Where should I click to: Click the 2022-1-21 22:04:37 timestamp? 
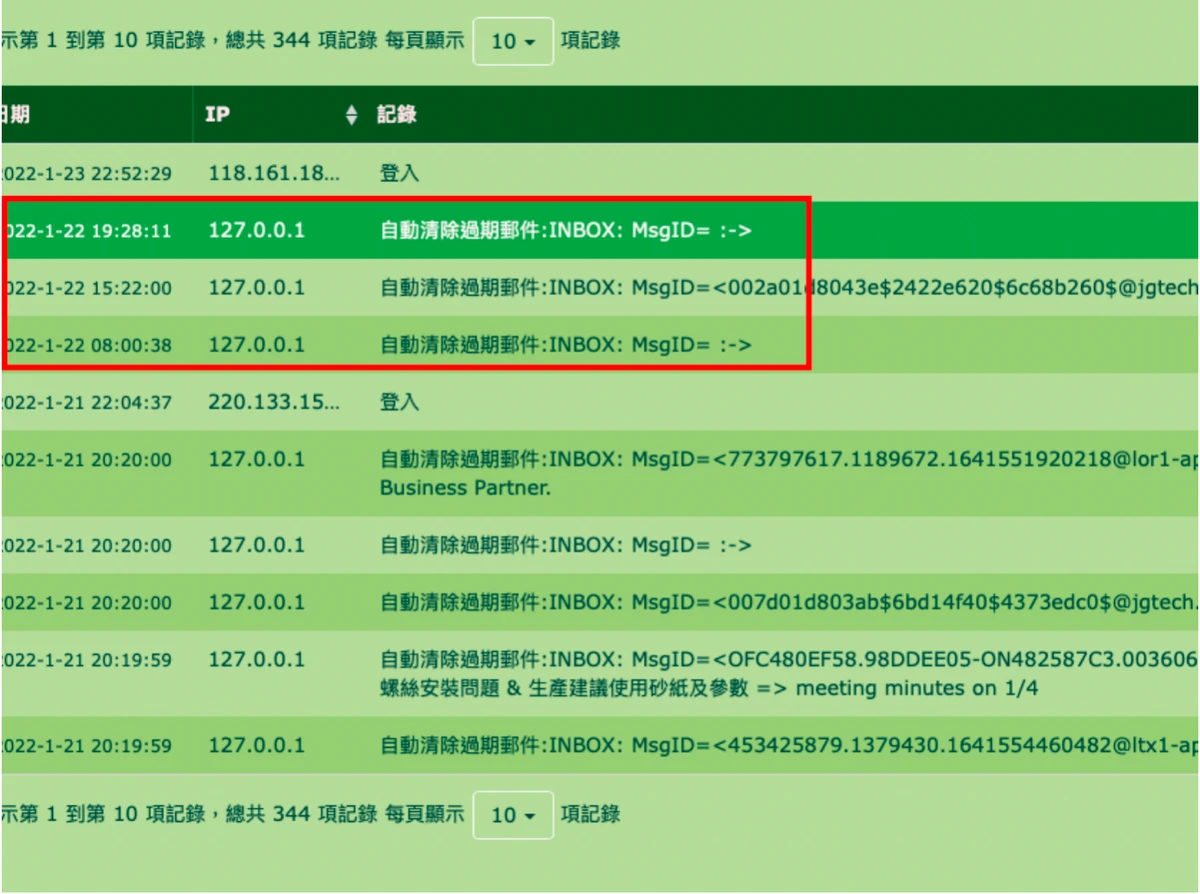(x=86, y=403)
